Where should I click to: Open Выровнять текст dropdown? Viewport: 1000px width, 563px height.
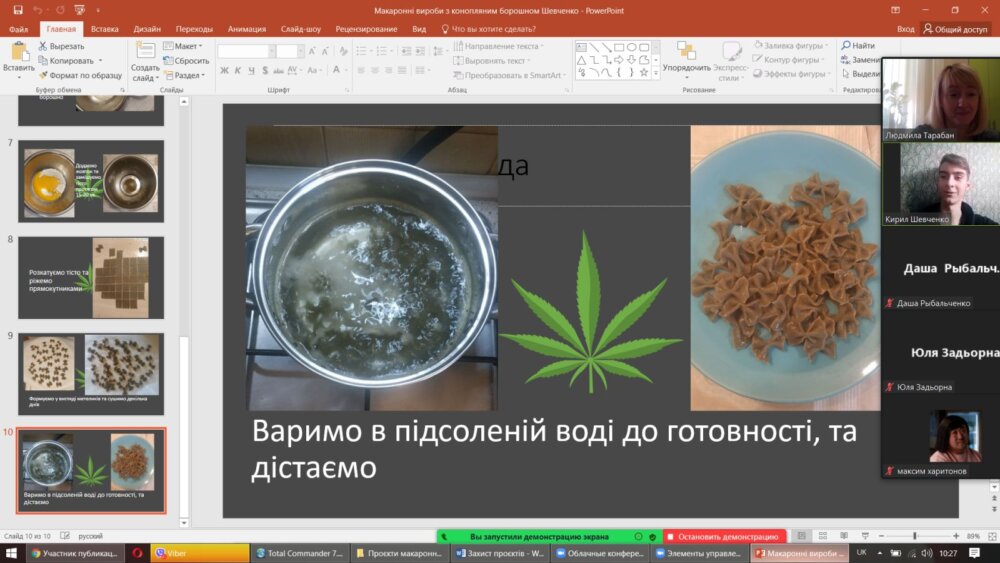coord(492,61)
